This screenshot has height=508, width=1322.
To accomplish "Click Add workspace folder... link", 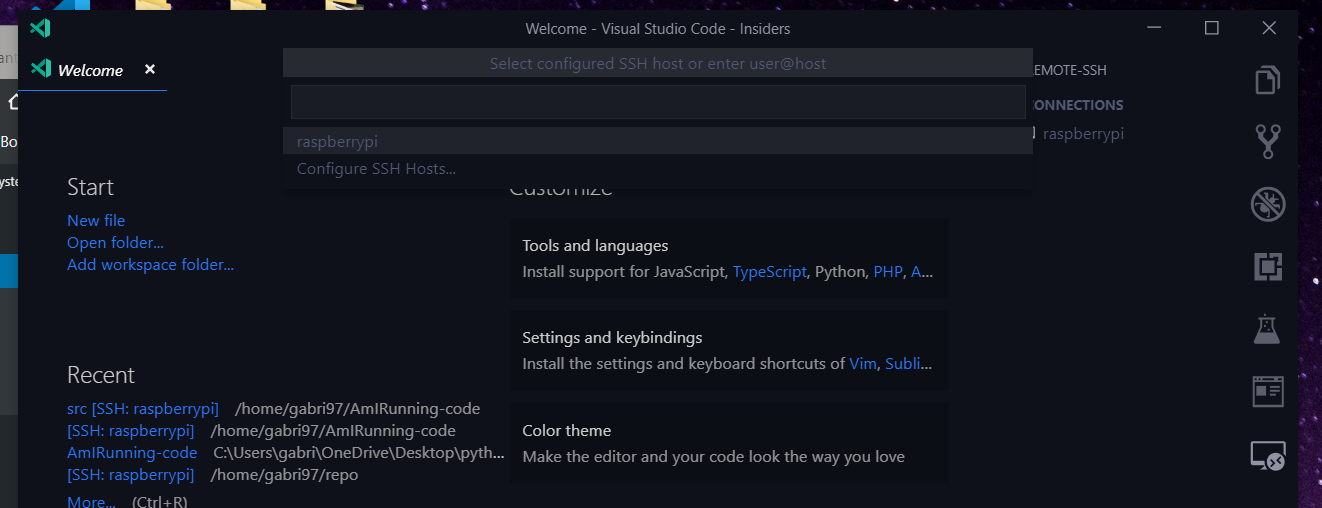I will click(x=150, y=264).
